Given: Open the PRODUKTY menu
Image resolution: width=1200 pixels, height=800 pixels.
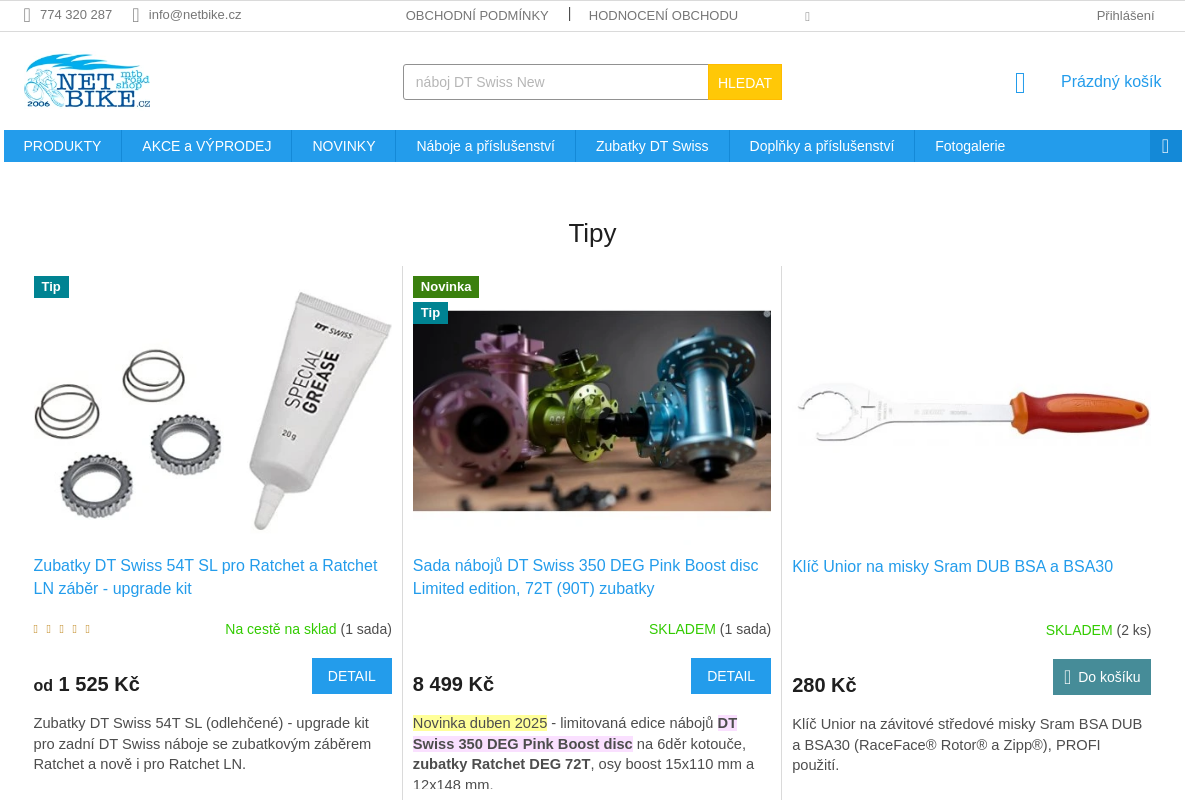Looking at the screenshot, I should coord(63,146).
